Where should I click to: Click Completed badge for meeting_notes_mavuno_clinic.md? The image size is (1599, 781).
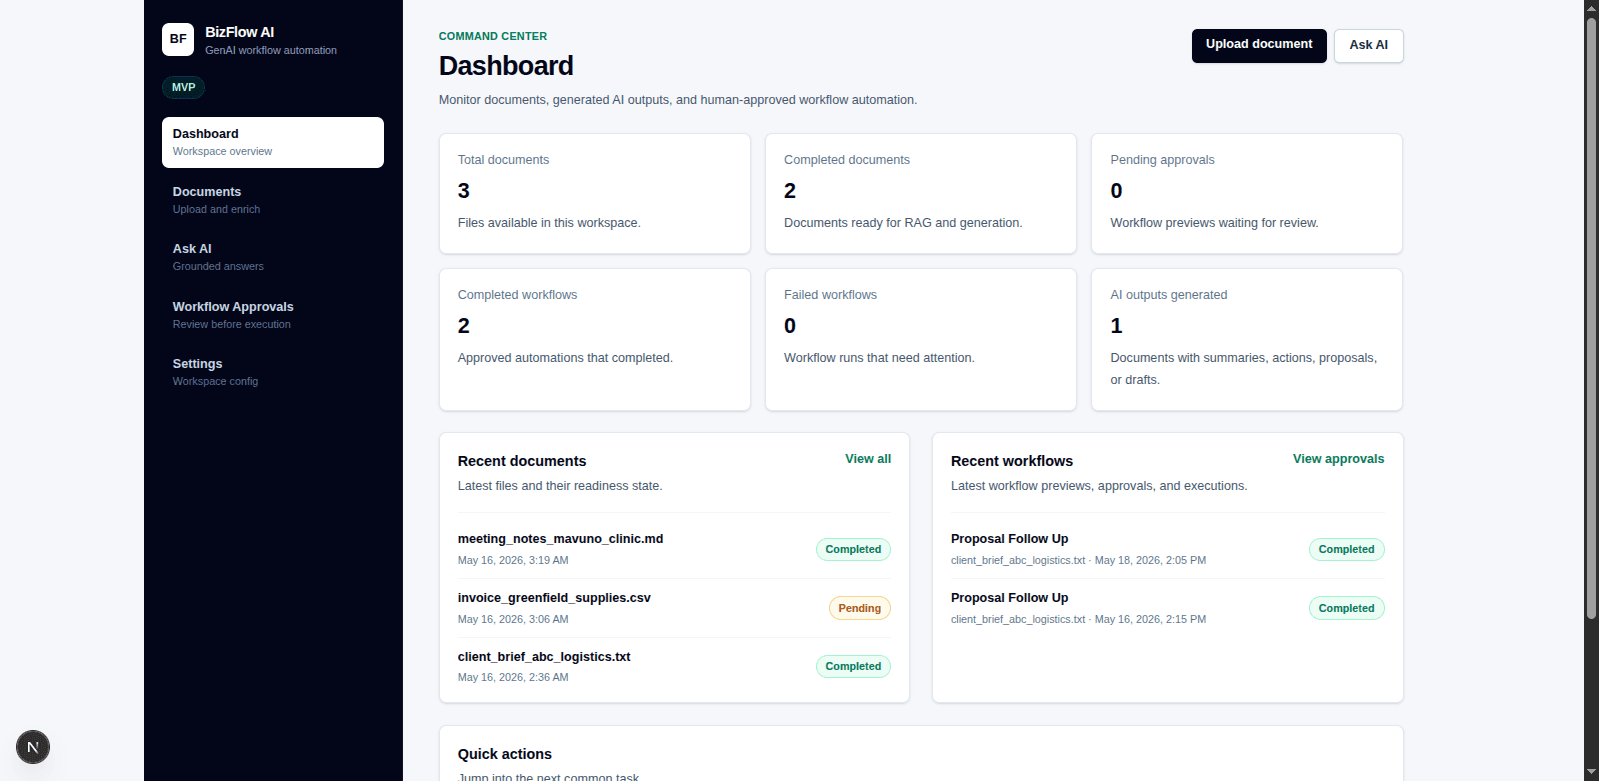point(853,549)
